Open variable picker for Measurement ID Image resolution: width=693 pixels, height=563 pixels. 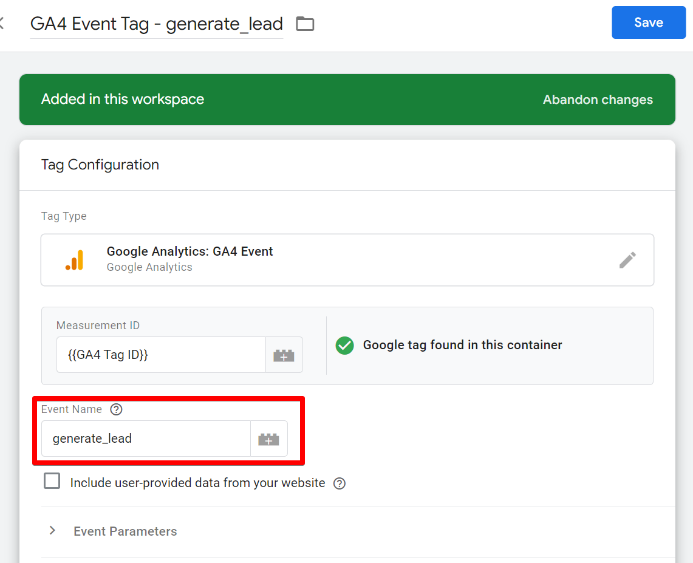pos(283,355)
